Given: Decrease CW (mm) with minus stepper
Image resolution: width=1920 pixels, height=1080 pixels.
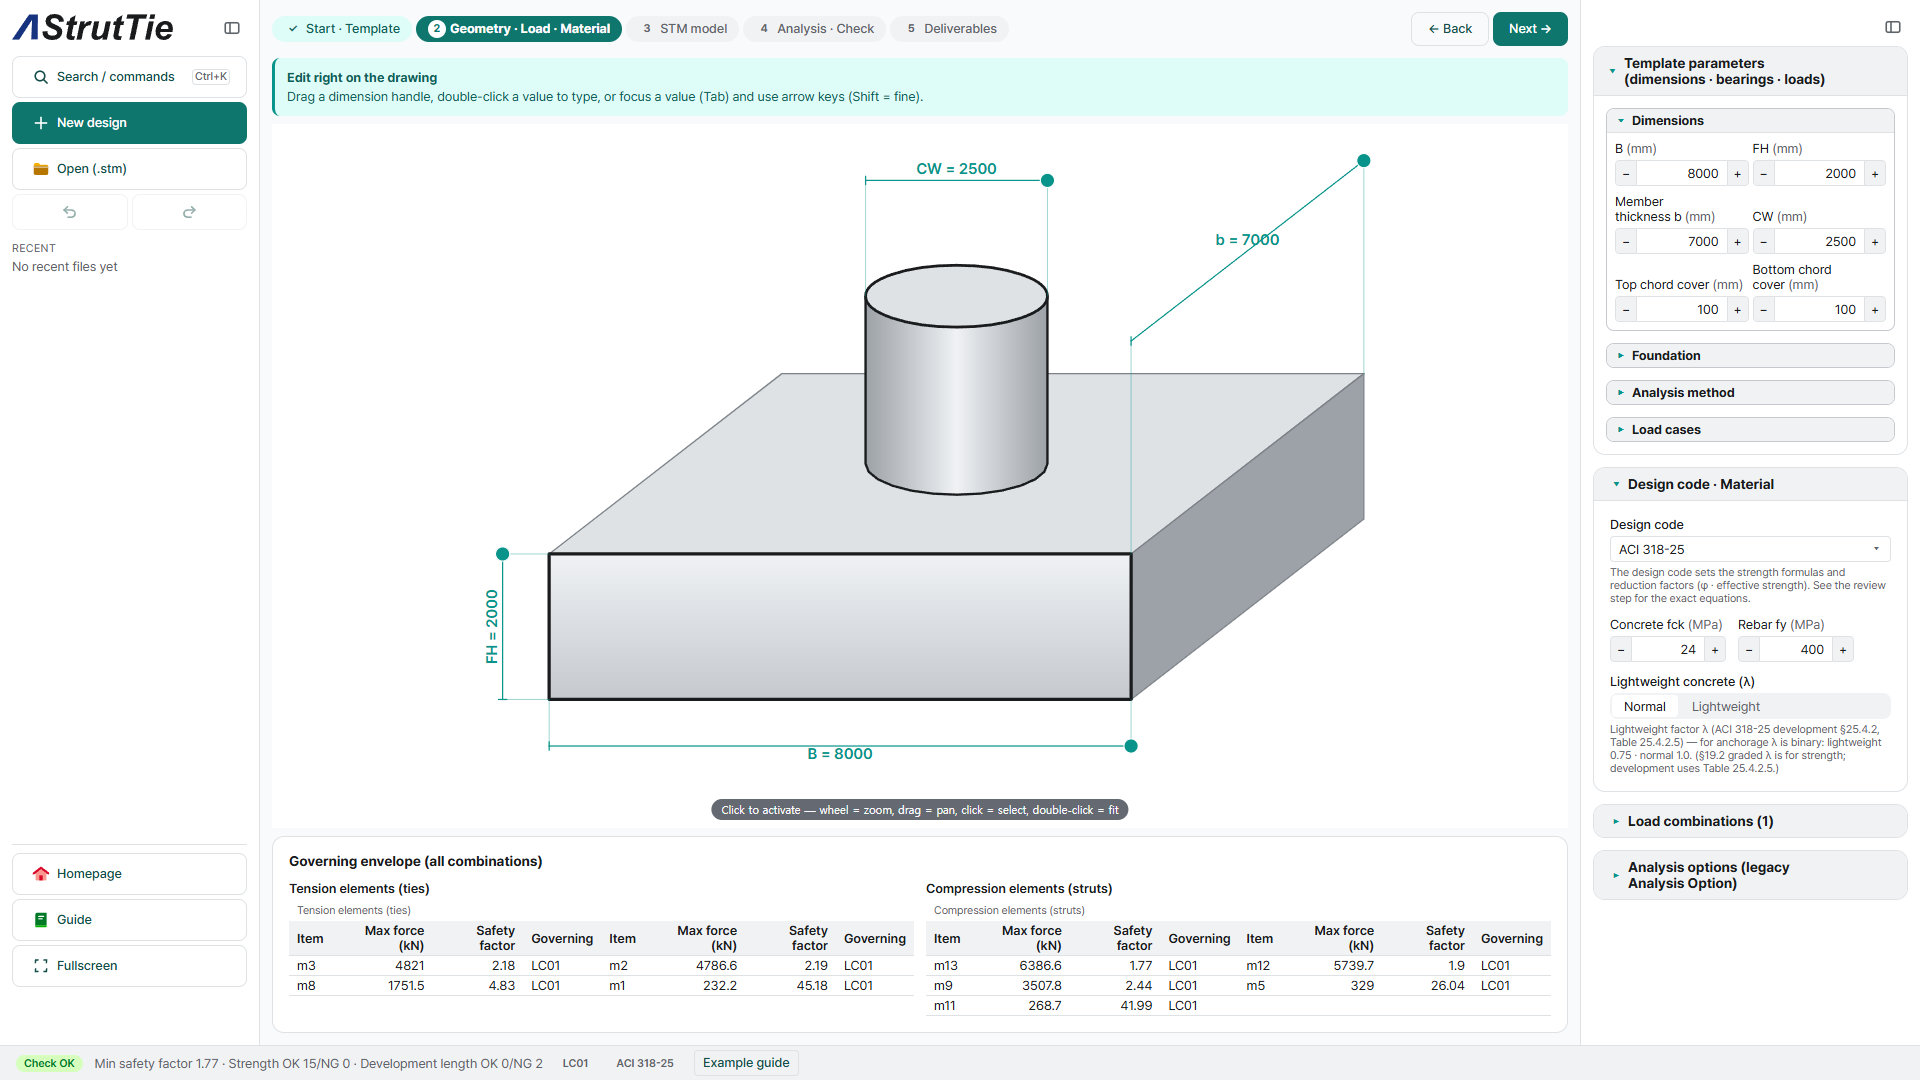Looking at the screenshot, I should click(x=1764, y=242).
